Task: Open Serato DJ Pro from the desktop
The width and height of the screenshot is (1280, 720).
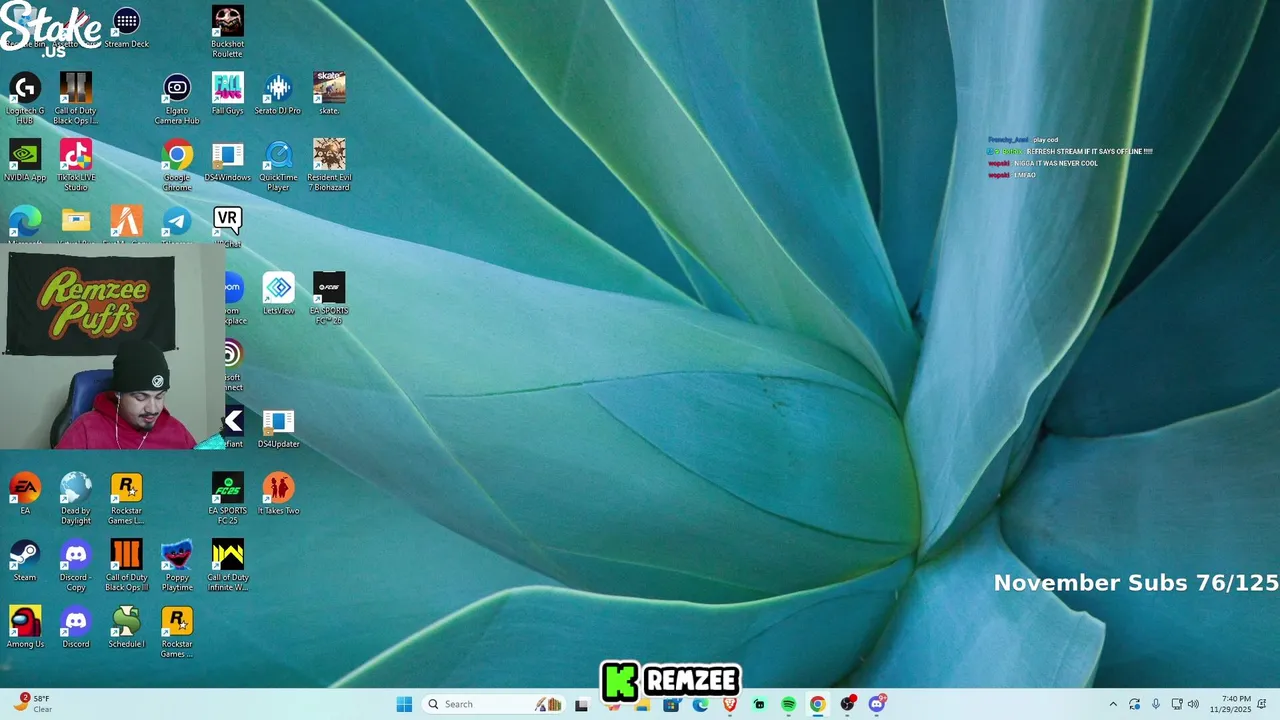Action: click(x=278, y=94)
